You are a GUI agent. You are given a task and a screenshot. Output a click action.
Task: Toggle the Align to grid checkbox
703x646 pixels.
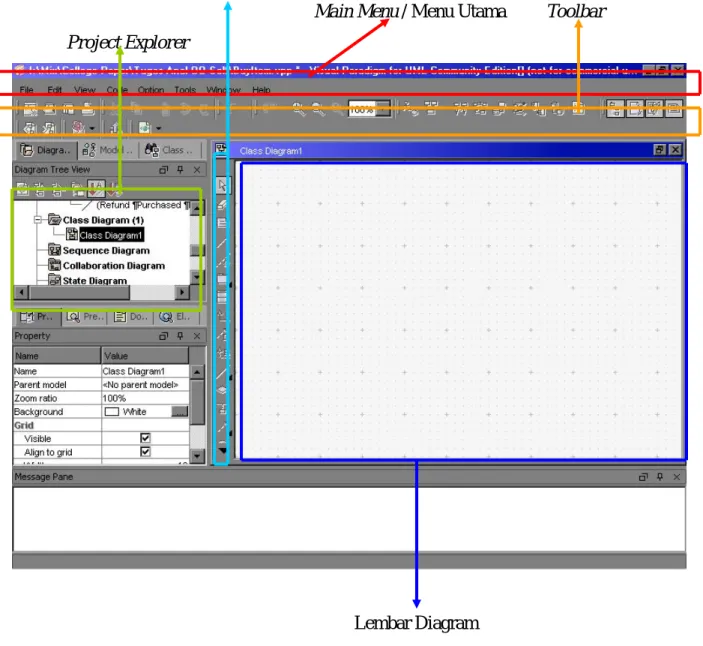click(x=145, y=451)
